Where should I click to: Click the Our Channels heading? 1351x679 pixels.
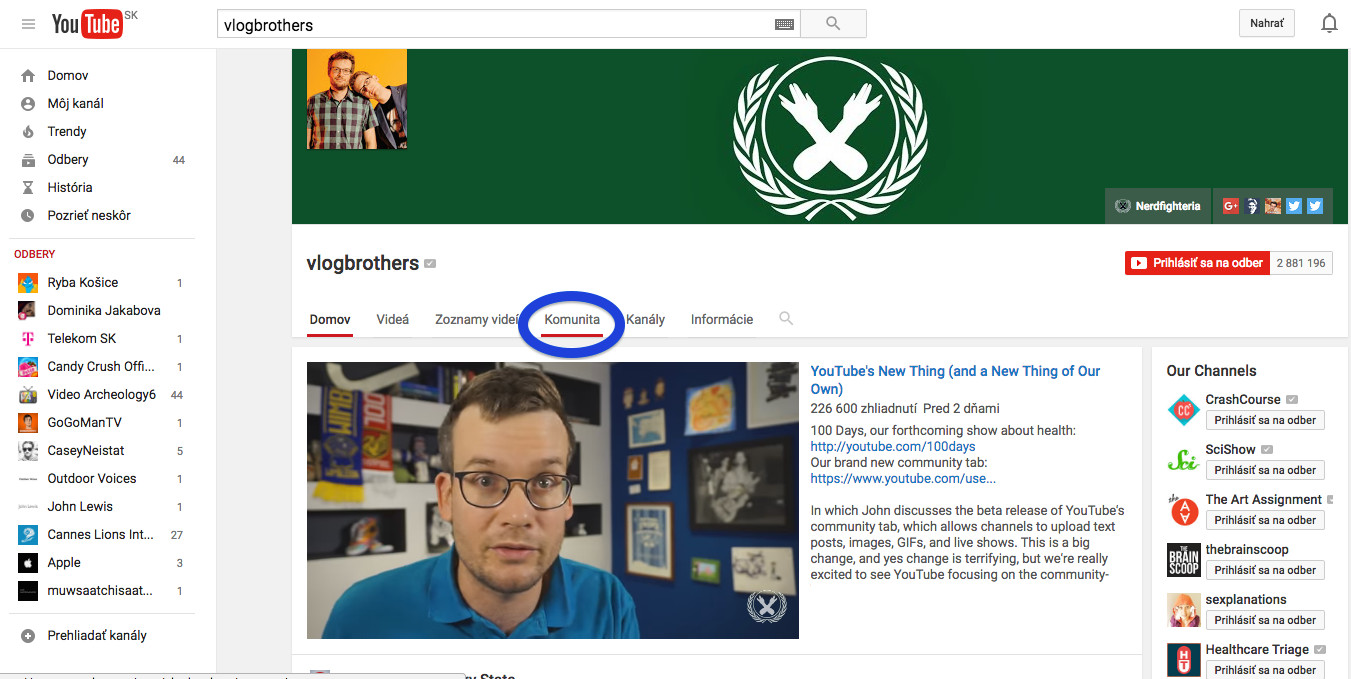pos(1211,370)
